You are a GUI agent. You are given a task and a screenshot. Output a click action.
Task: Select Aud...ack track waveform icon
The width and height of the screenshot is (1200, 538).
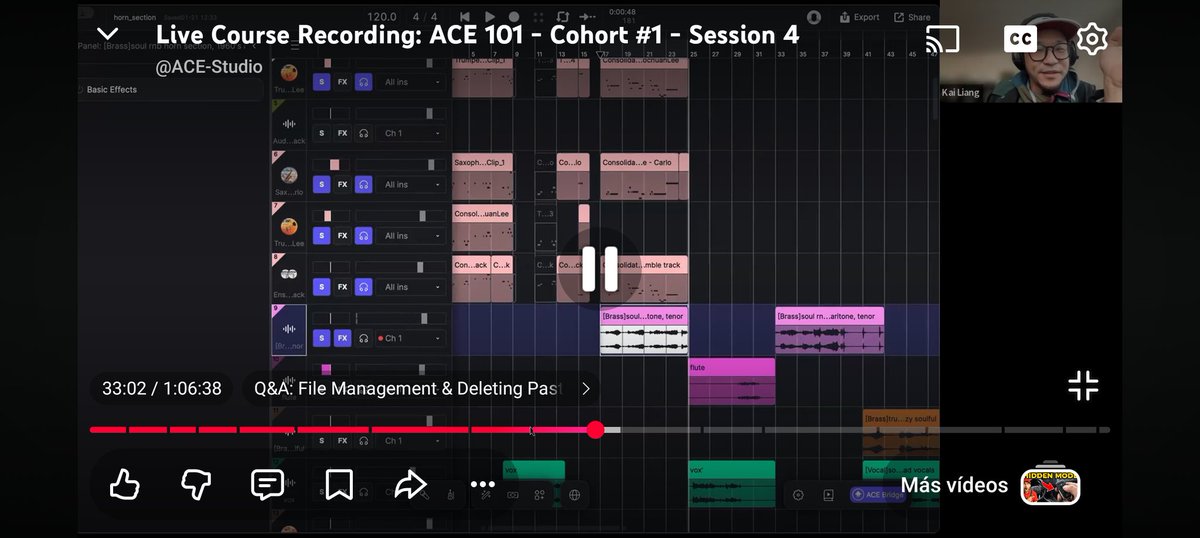[x=289, y=123]
